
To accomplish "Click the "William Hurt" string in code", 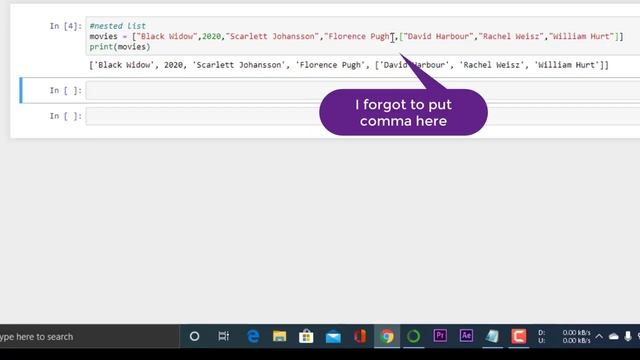I will [583, 36].
